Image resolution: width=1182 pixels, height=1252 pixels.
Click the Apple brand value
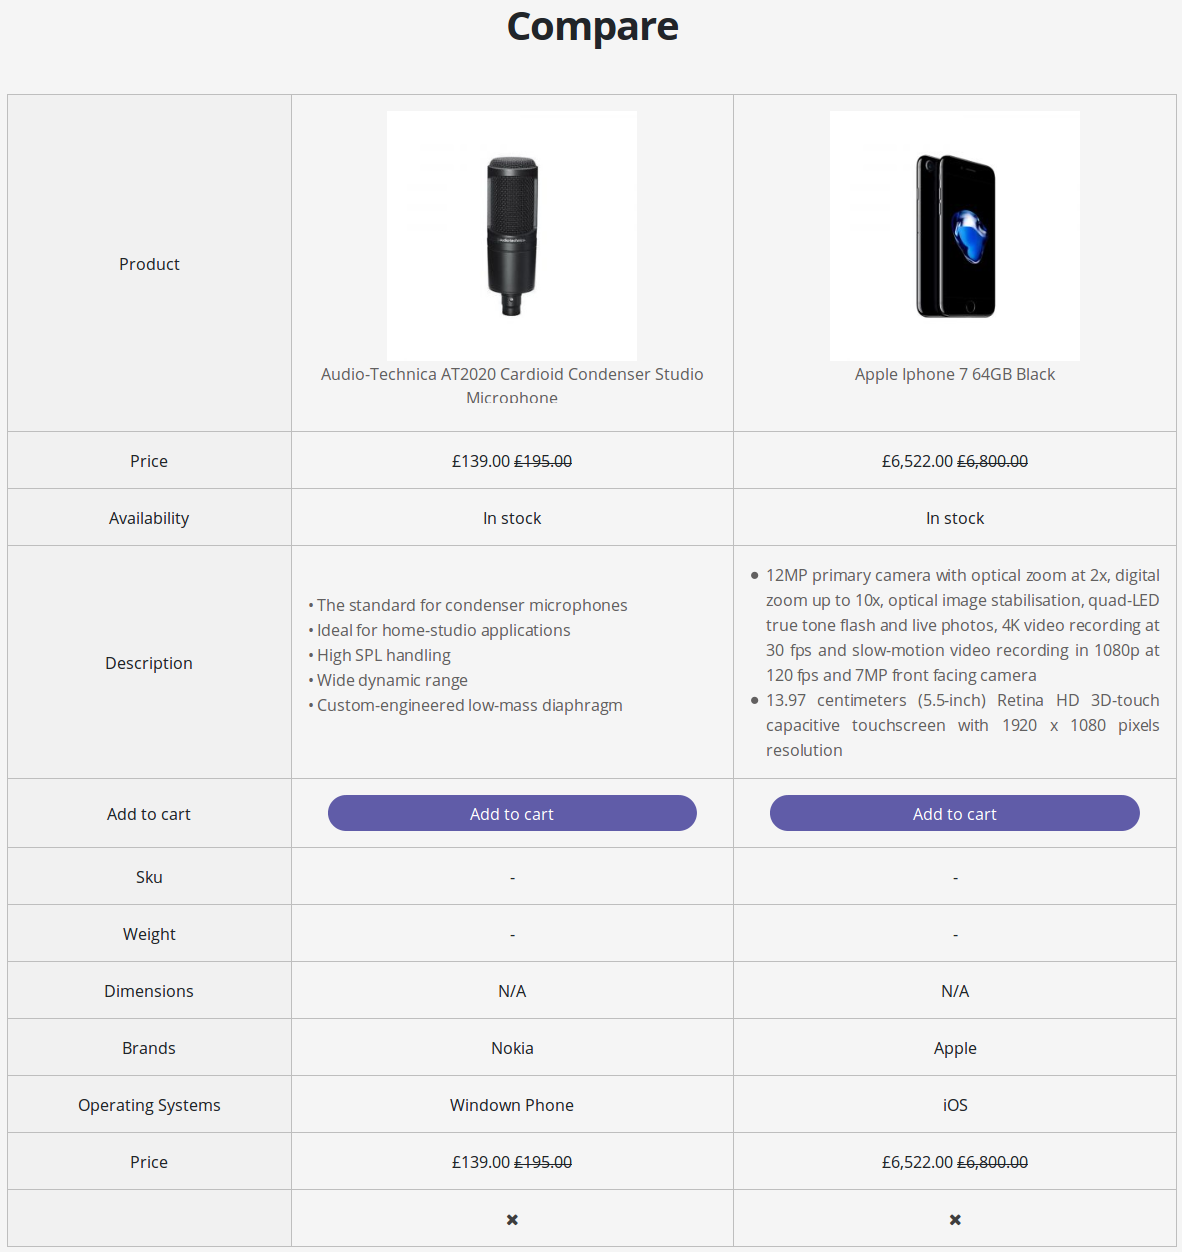(x=955, y=1048)
